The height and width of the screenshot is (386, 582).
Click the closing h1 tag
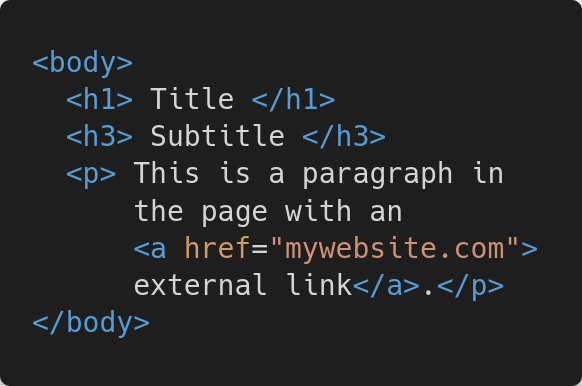(293, 99)
